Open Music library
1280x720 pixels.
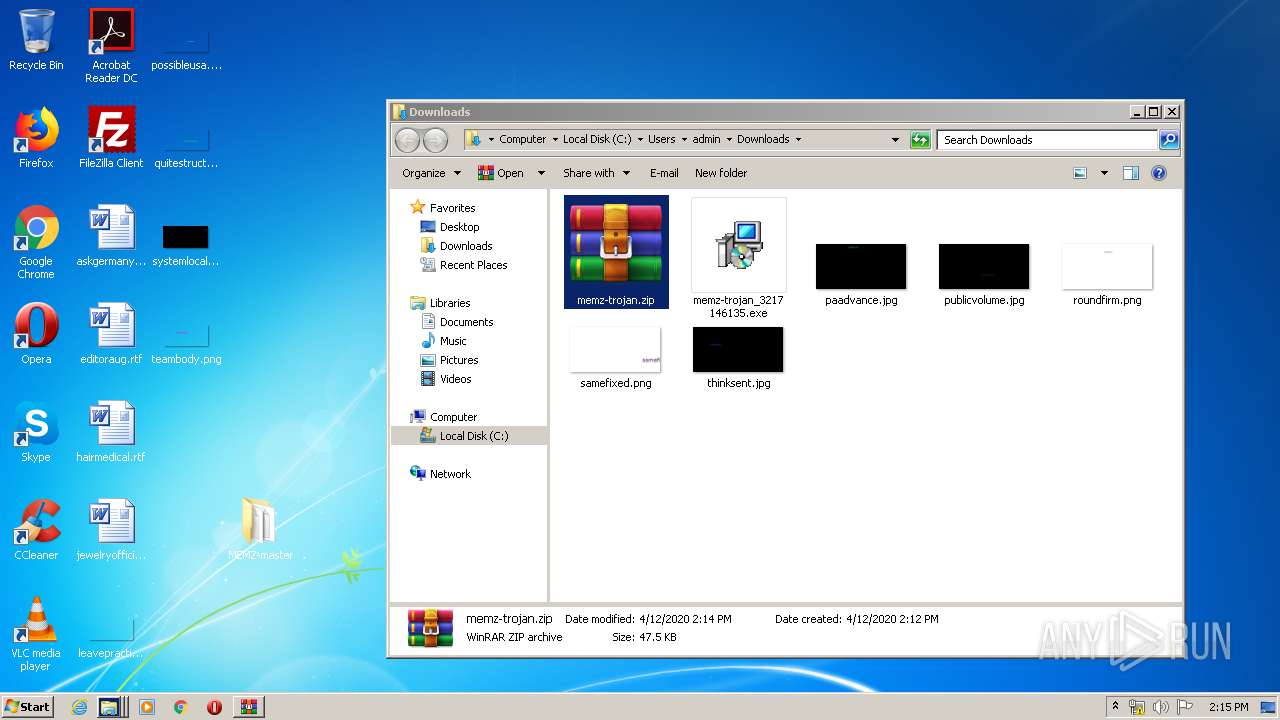coord(453,341)
